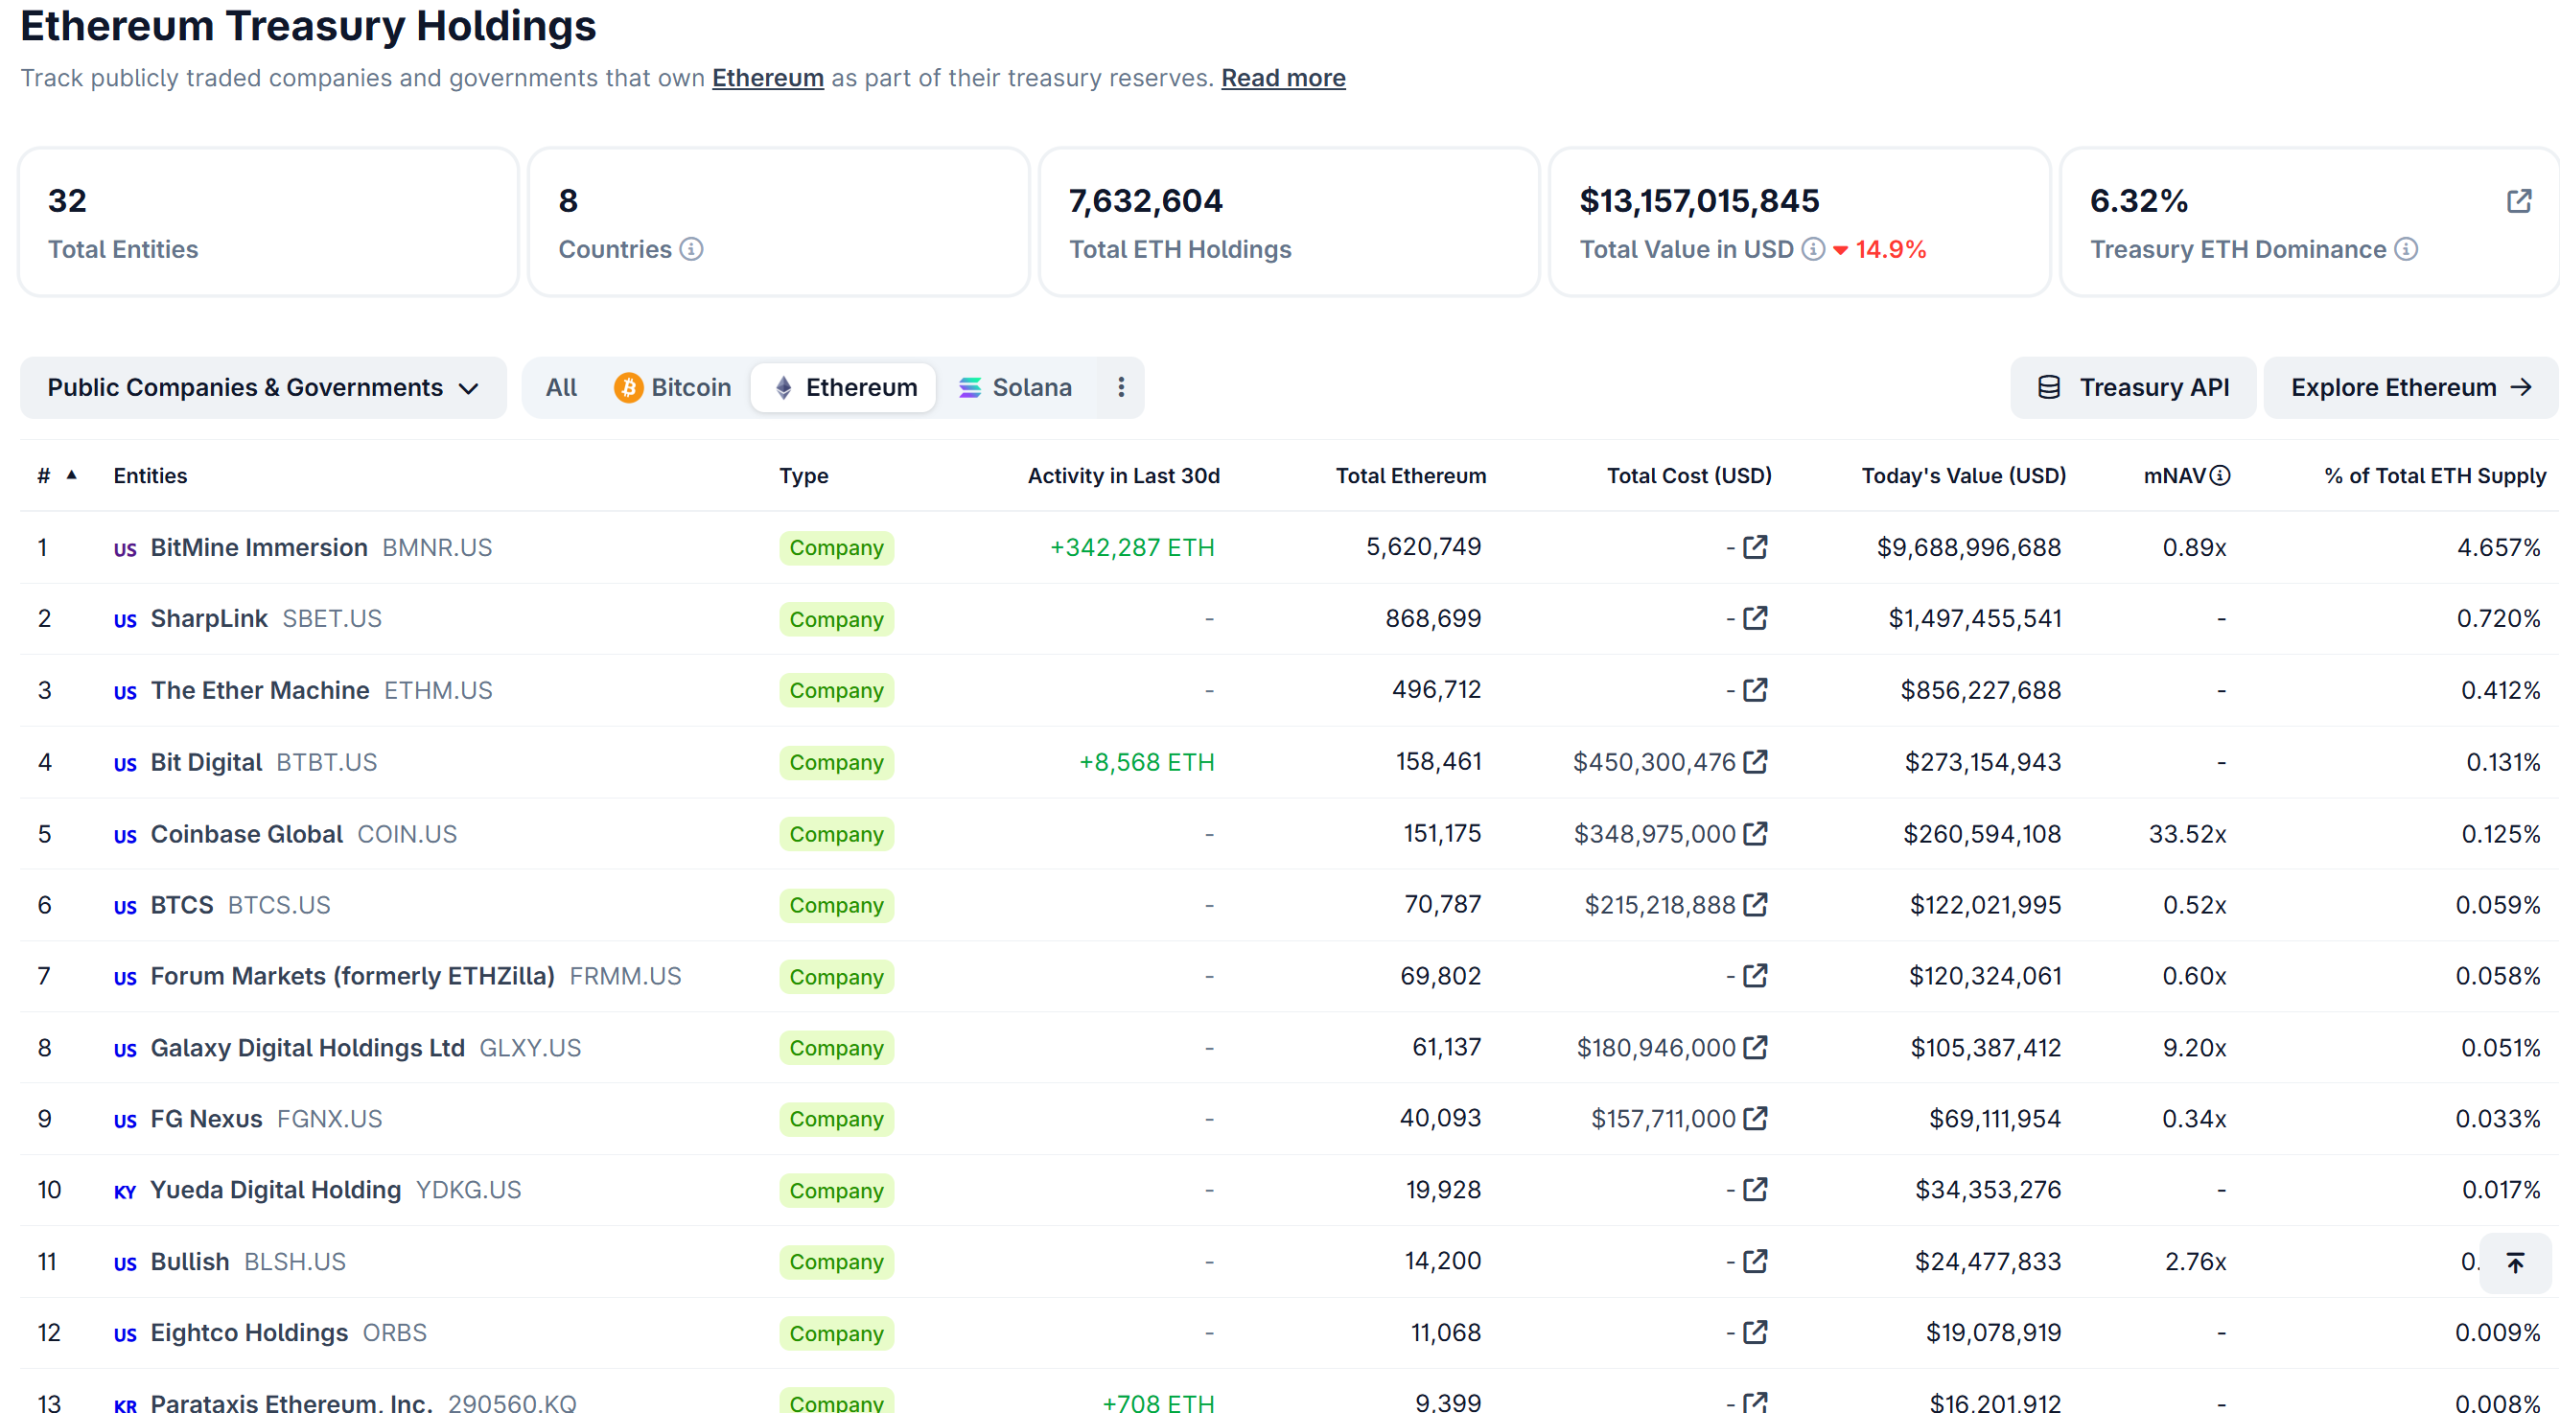Sort by Activity in Last 30d header
The image size is (2560, 1413).
point(1123,476)
